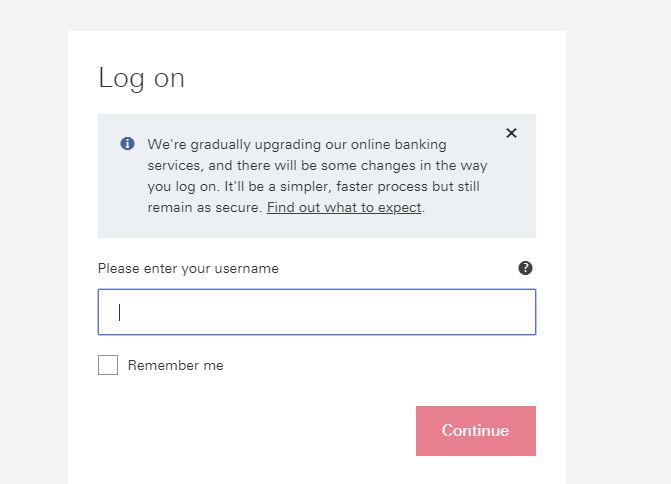Focus the username text field
Image resolution: width=671 pixels, height=484 pixels.
coord(316,312)
